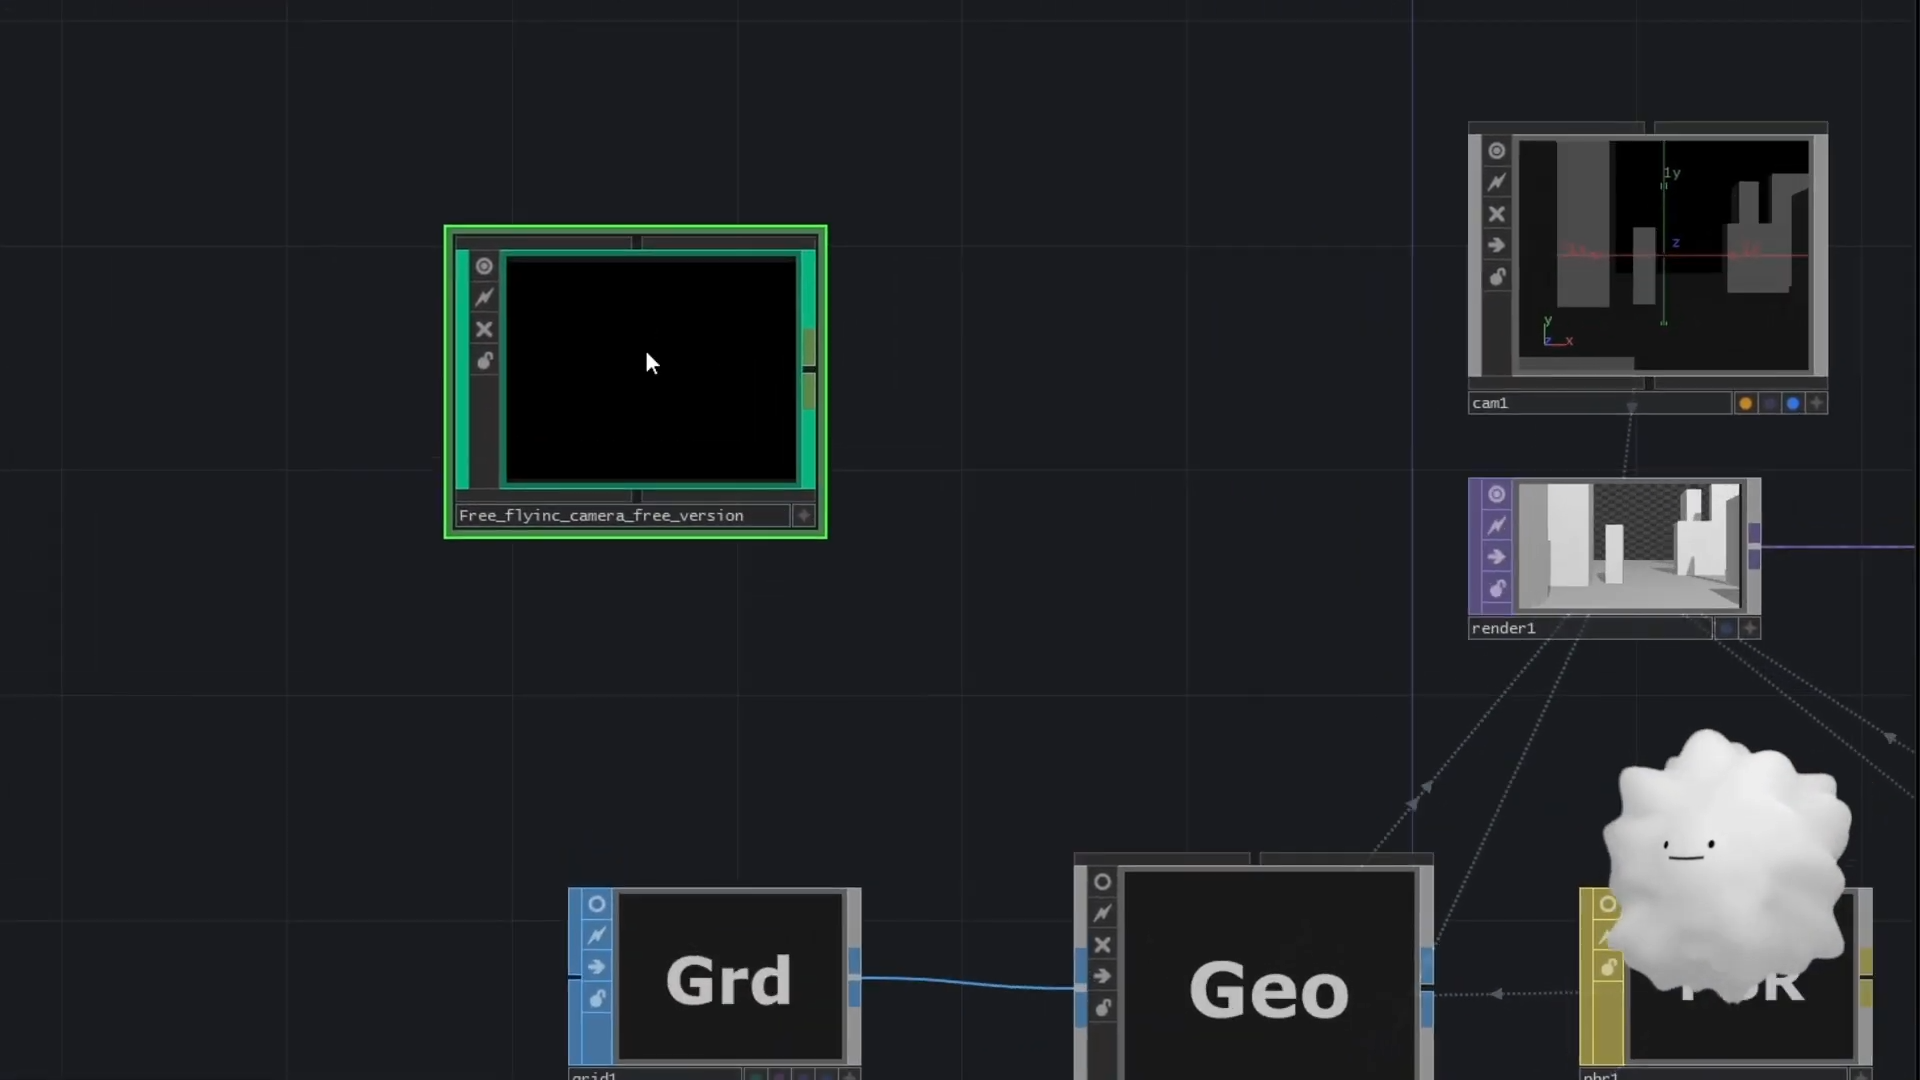Screen dimensions: 1920x1080
Task: Toggle cloning immune flag on Free_flyinc_camera node
Action: (x=484, y=297)
